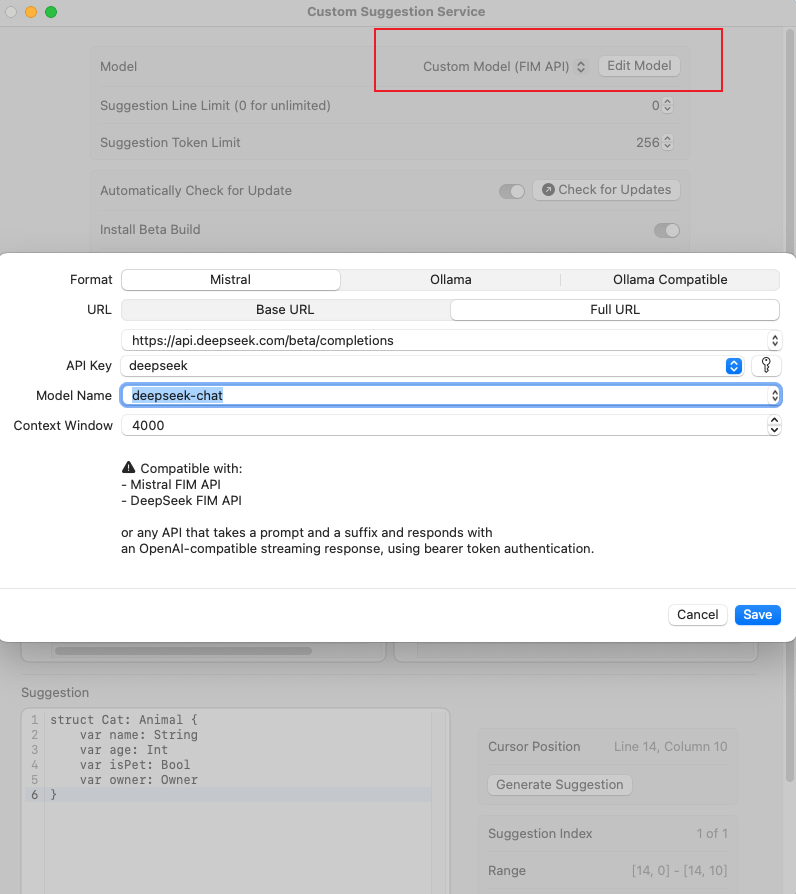796x894 pixels.
Task: Click the Context Window stepper arrows
Action: (774, 426)
